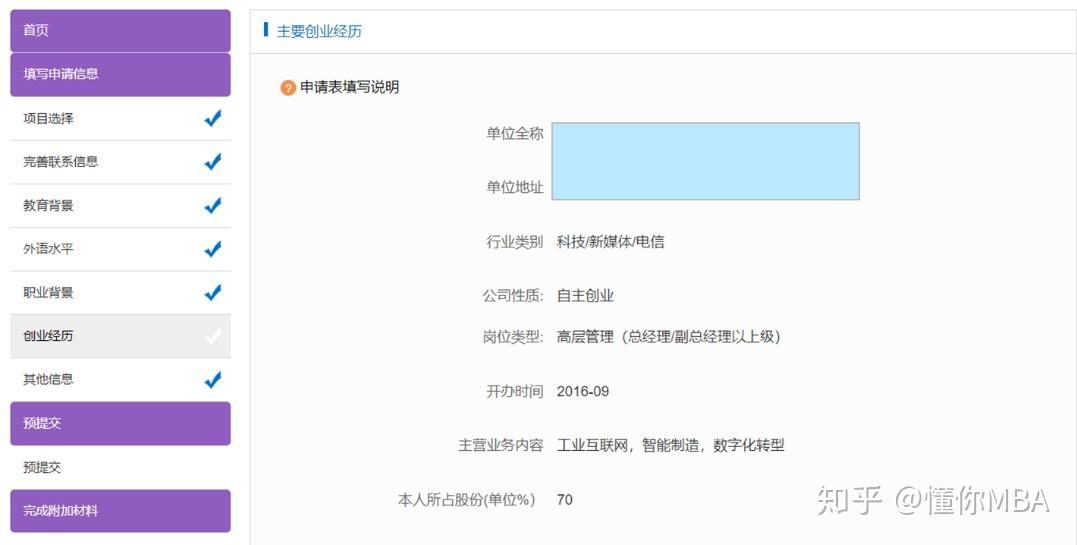Open the 教育背景 step
Viewport: 1077px width, 545px height.
[x=48, y=205]
